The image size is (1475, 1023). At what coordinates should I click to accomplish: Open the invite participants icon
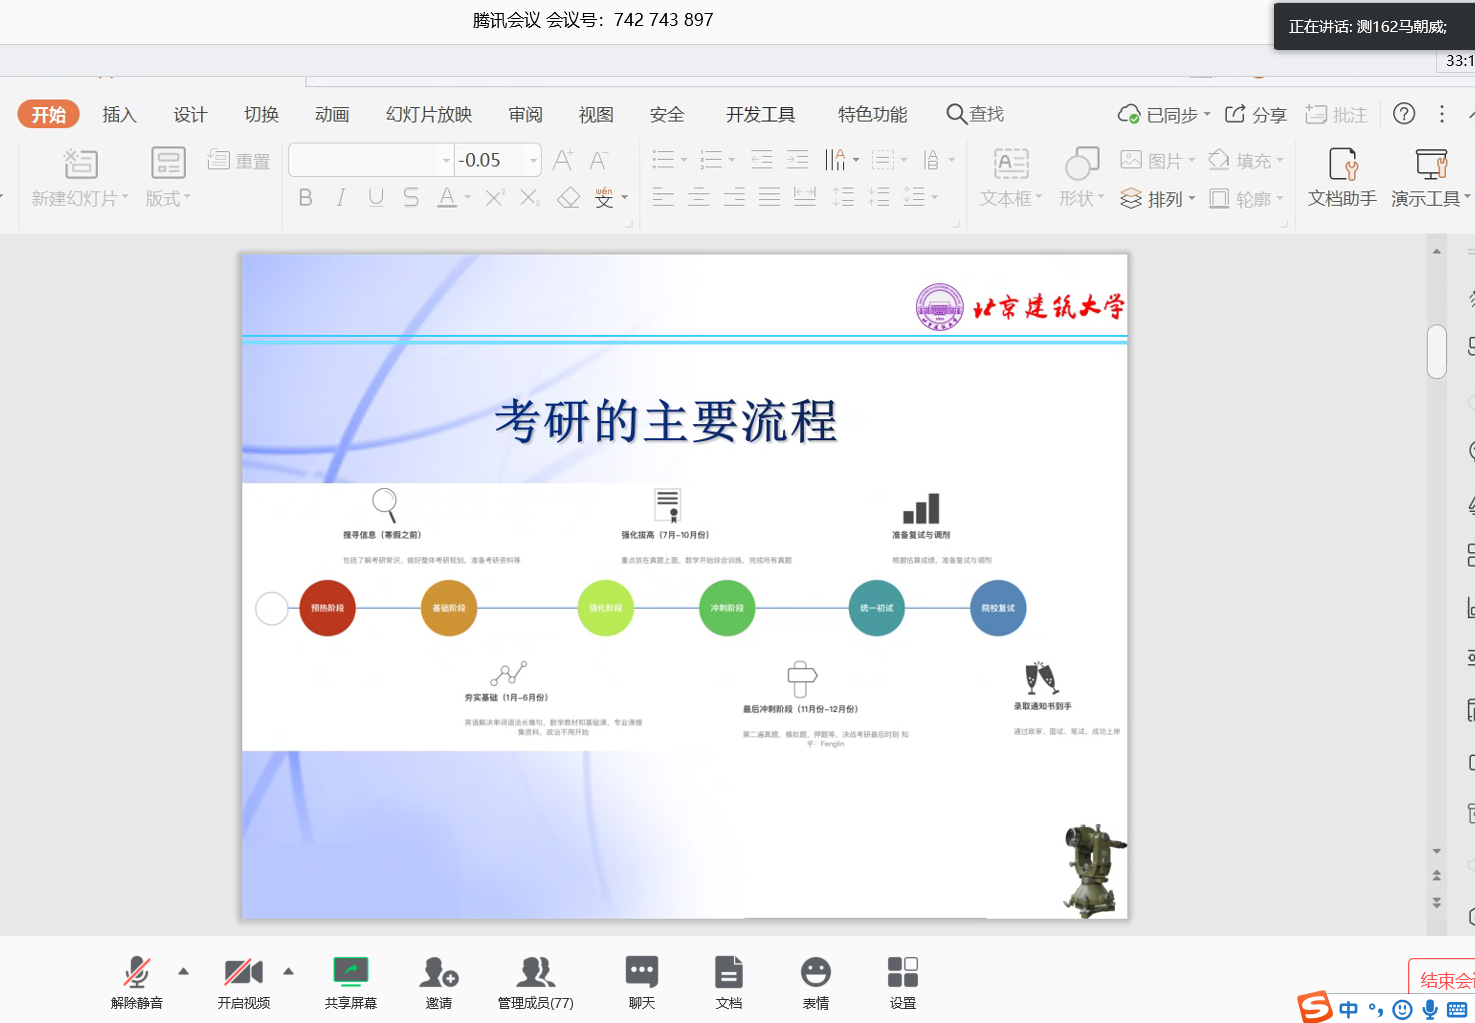438,981
